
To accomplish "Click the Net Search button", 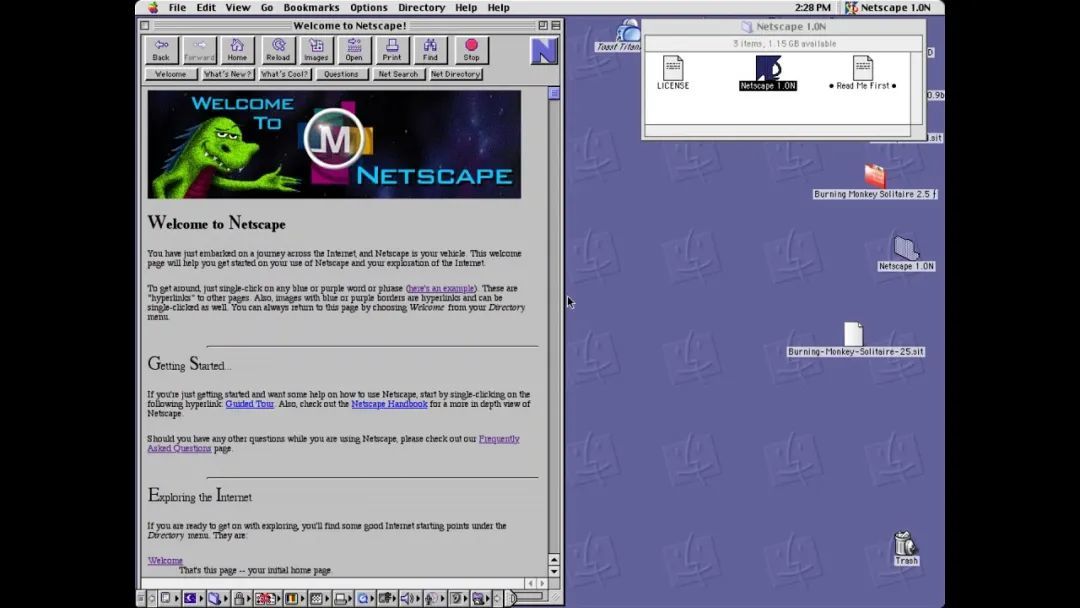I will (x=398, y=74).
